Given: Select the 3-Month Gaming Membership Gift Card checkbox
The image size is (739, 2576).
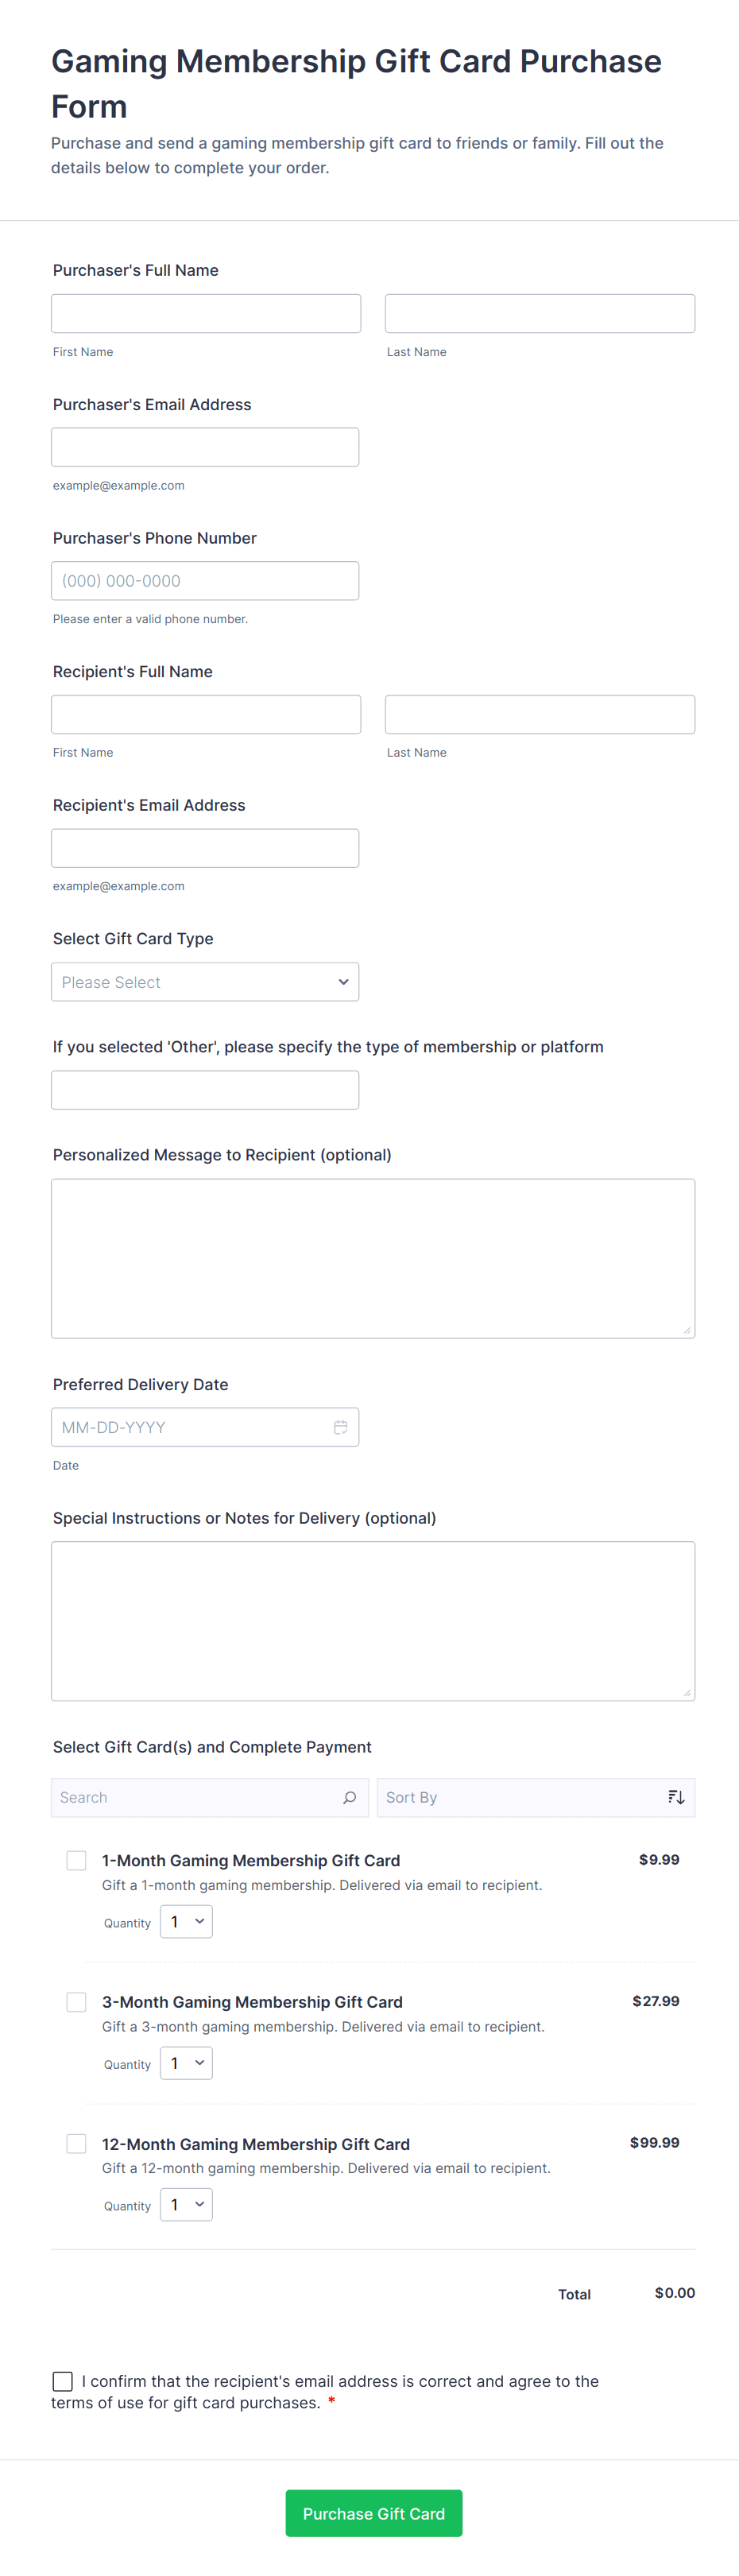Looking at the screenshot, I should click(76, 2001).
